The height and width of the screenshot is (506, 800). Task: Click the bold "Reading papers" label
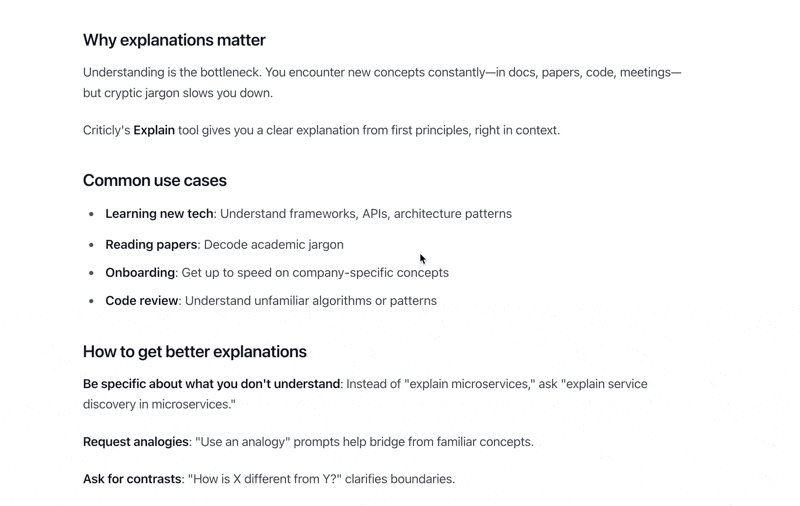pos(151,244)
